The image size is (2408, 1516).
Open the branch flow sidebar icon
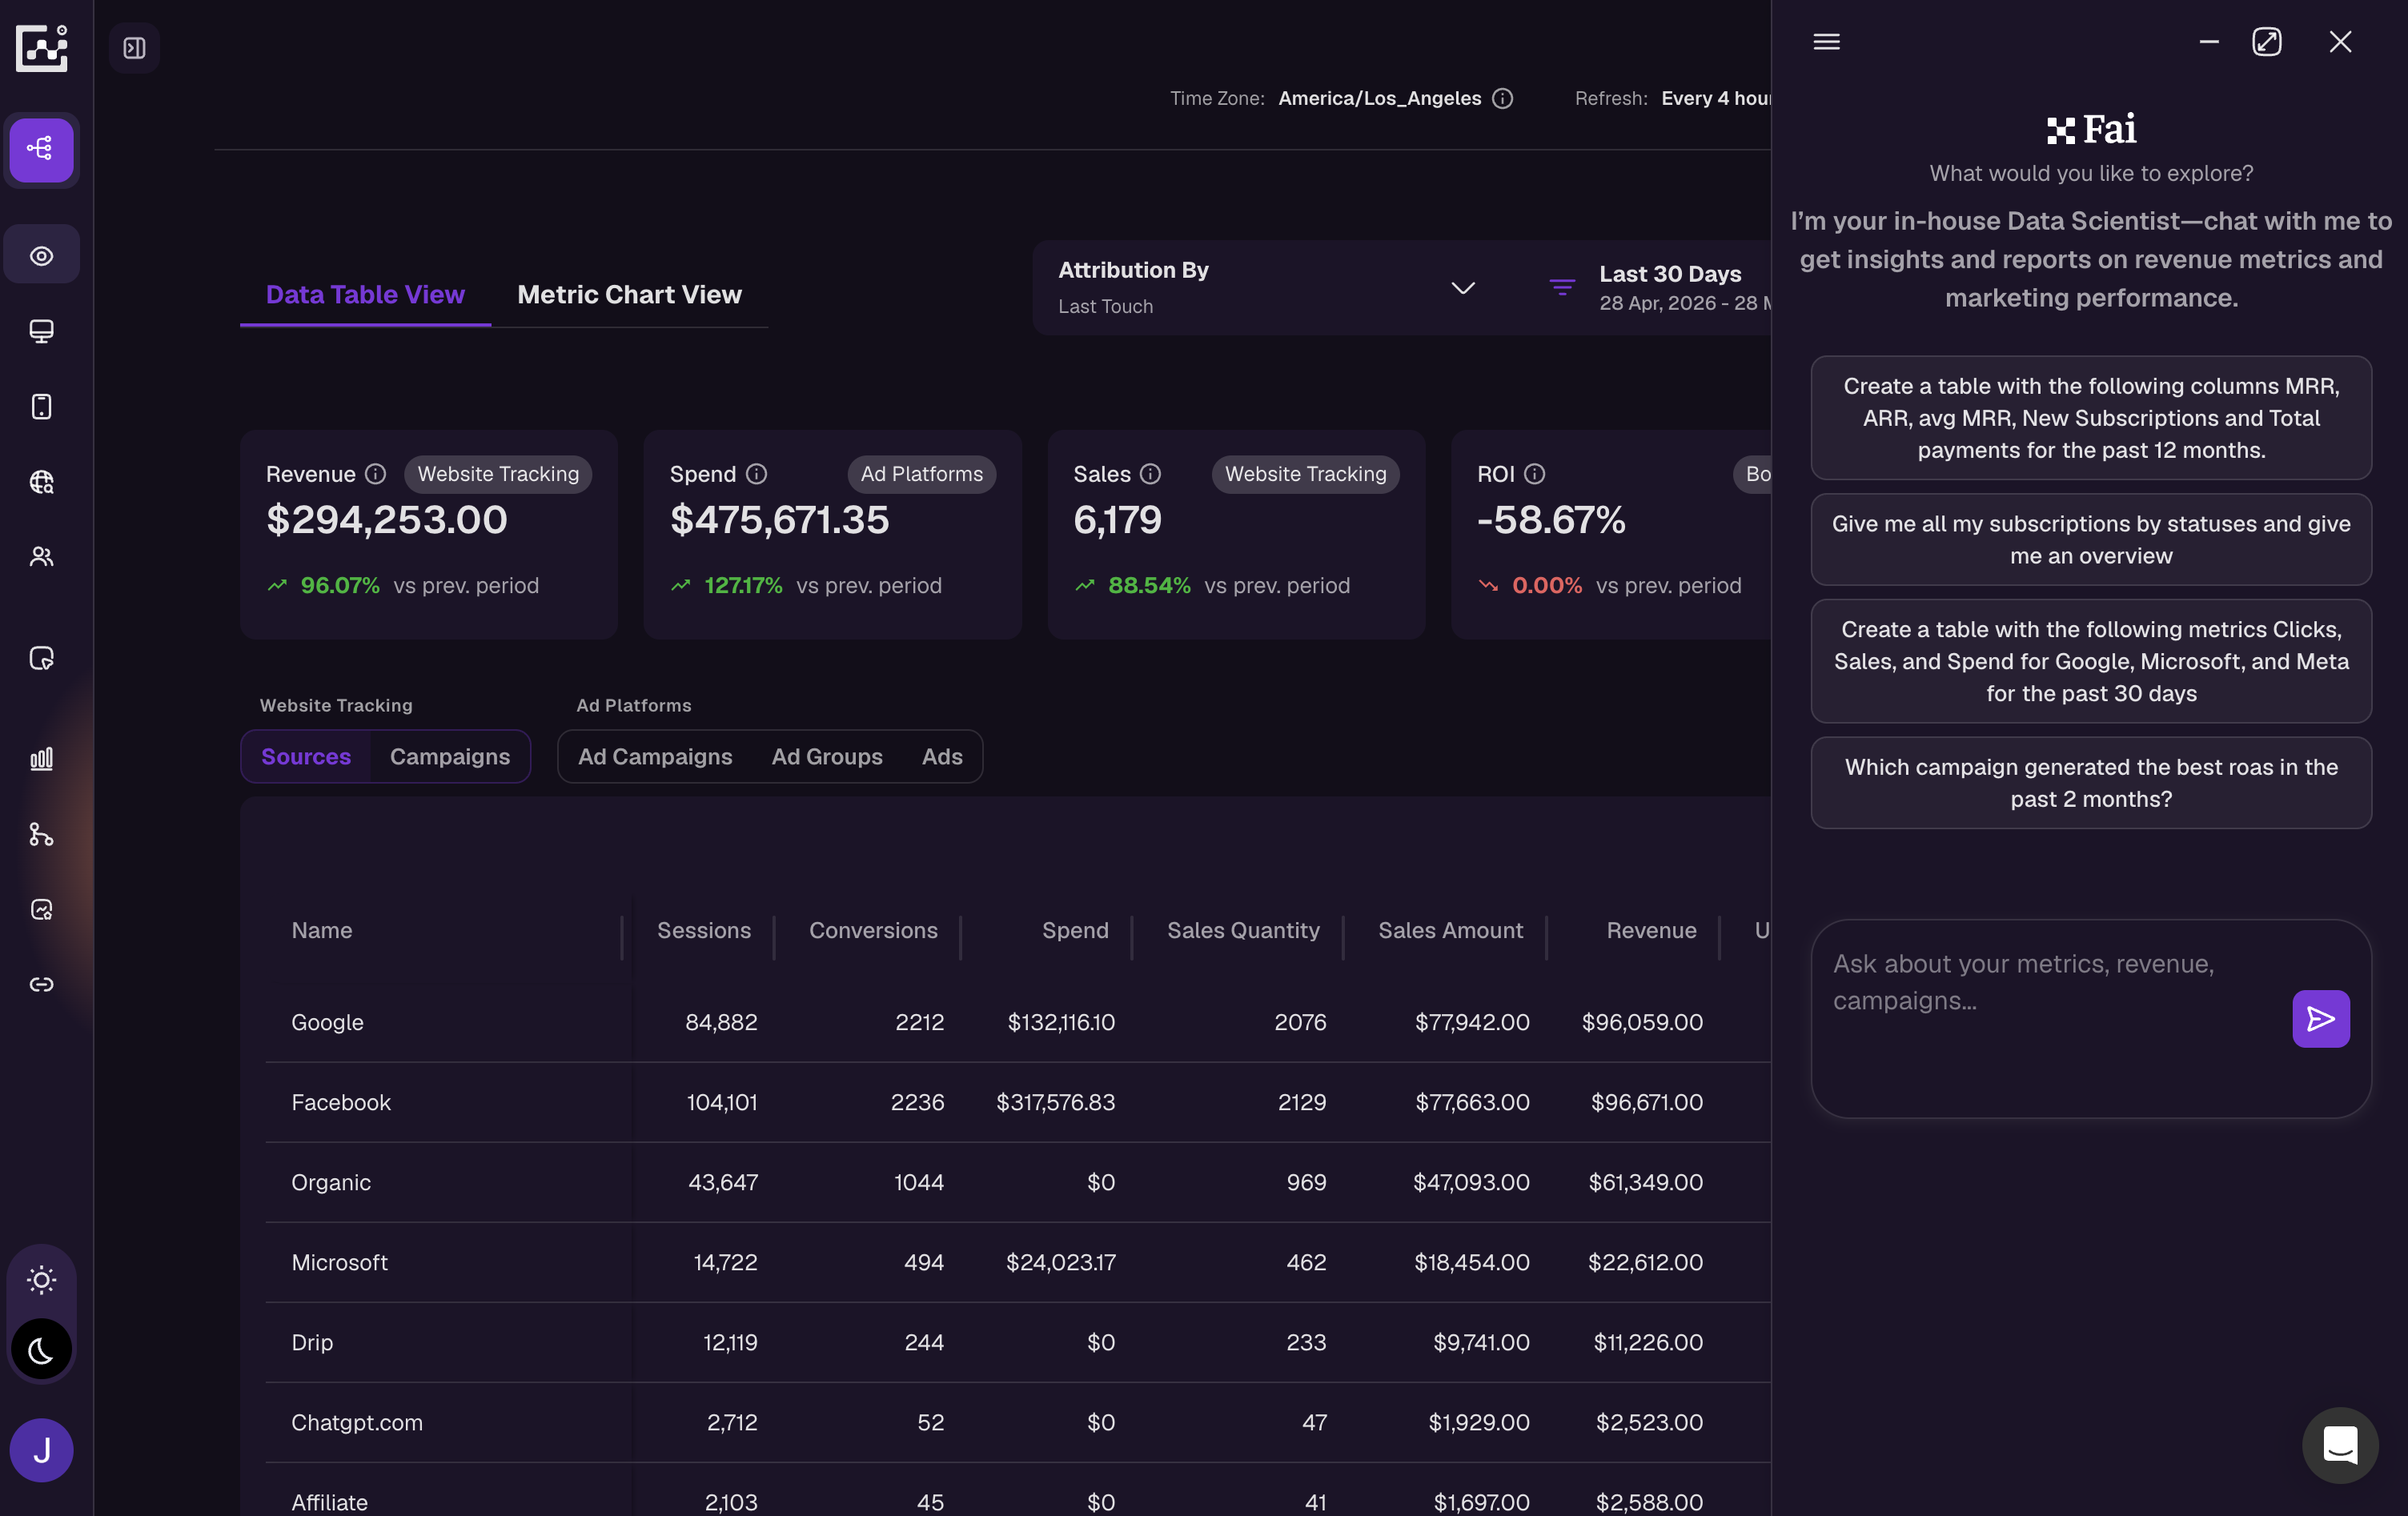click(x=41, y=833)
